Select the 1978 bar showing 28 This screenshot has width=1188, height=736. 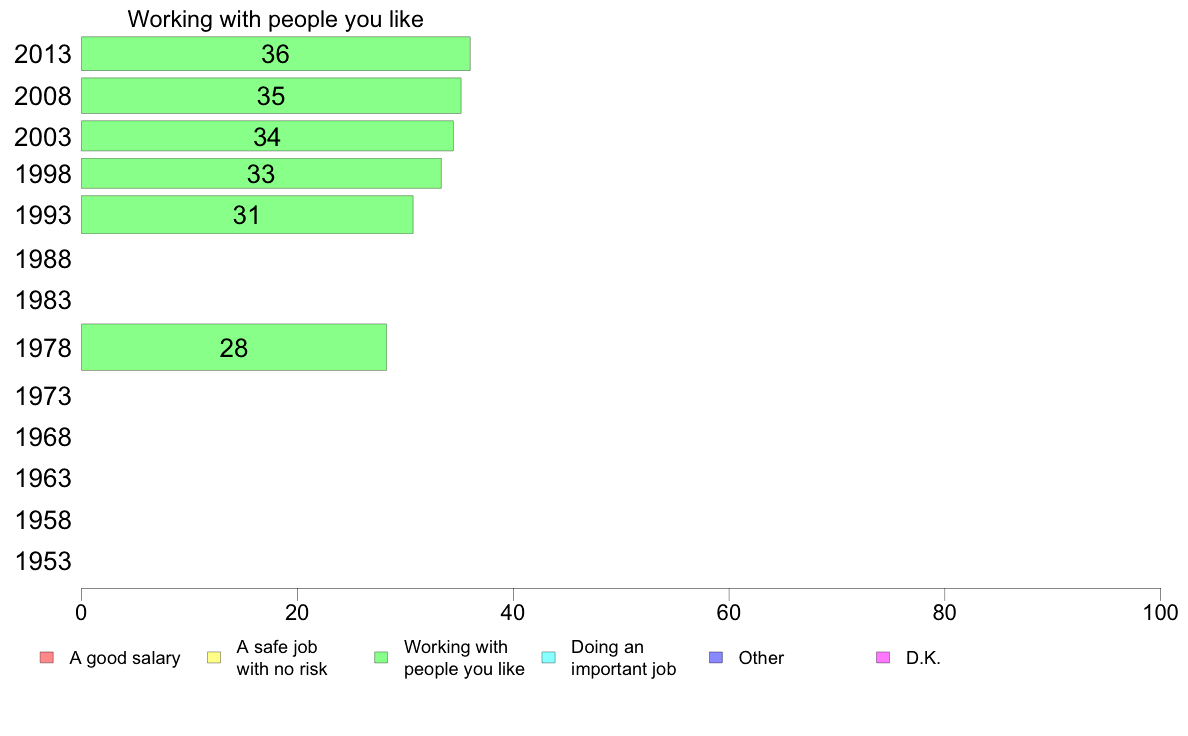coord(234,347)
